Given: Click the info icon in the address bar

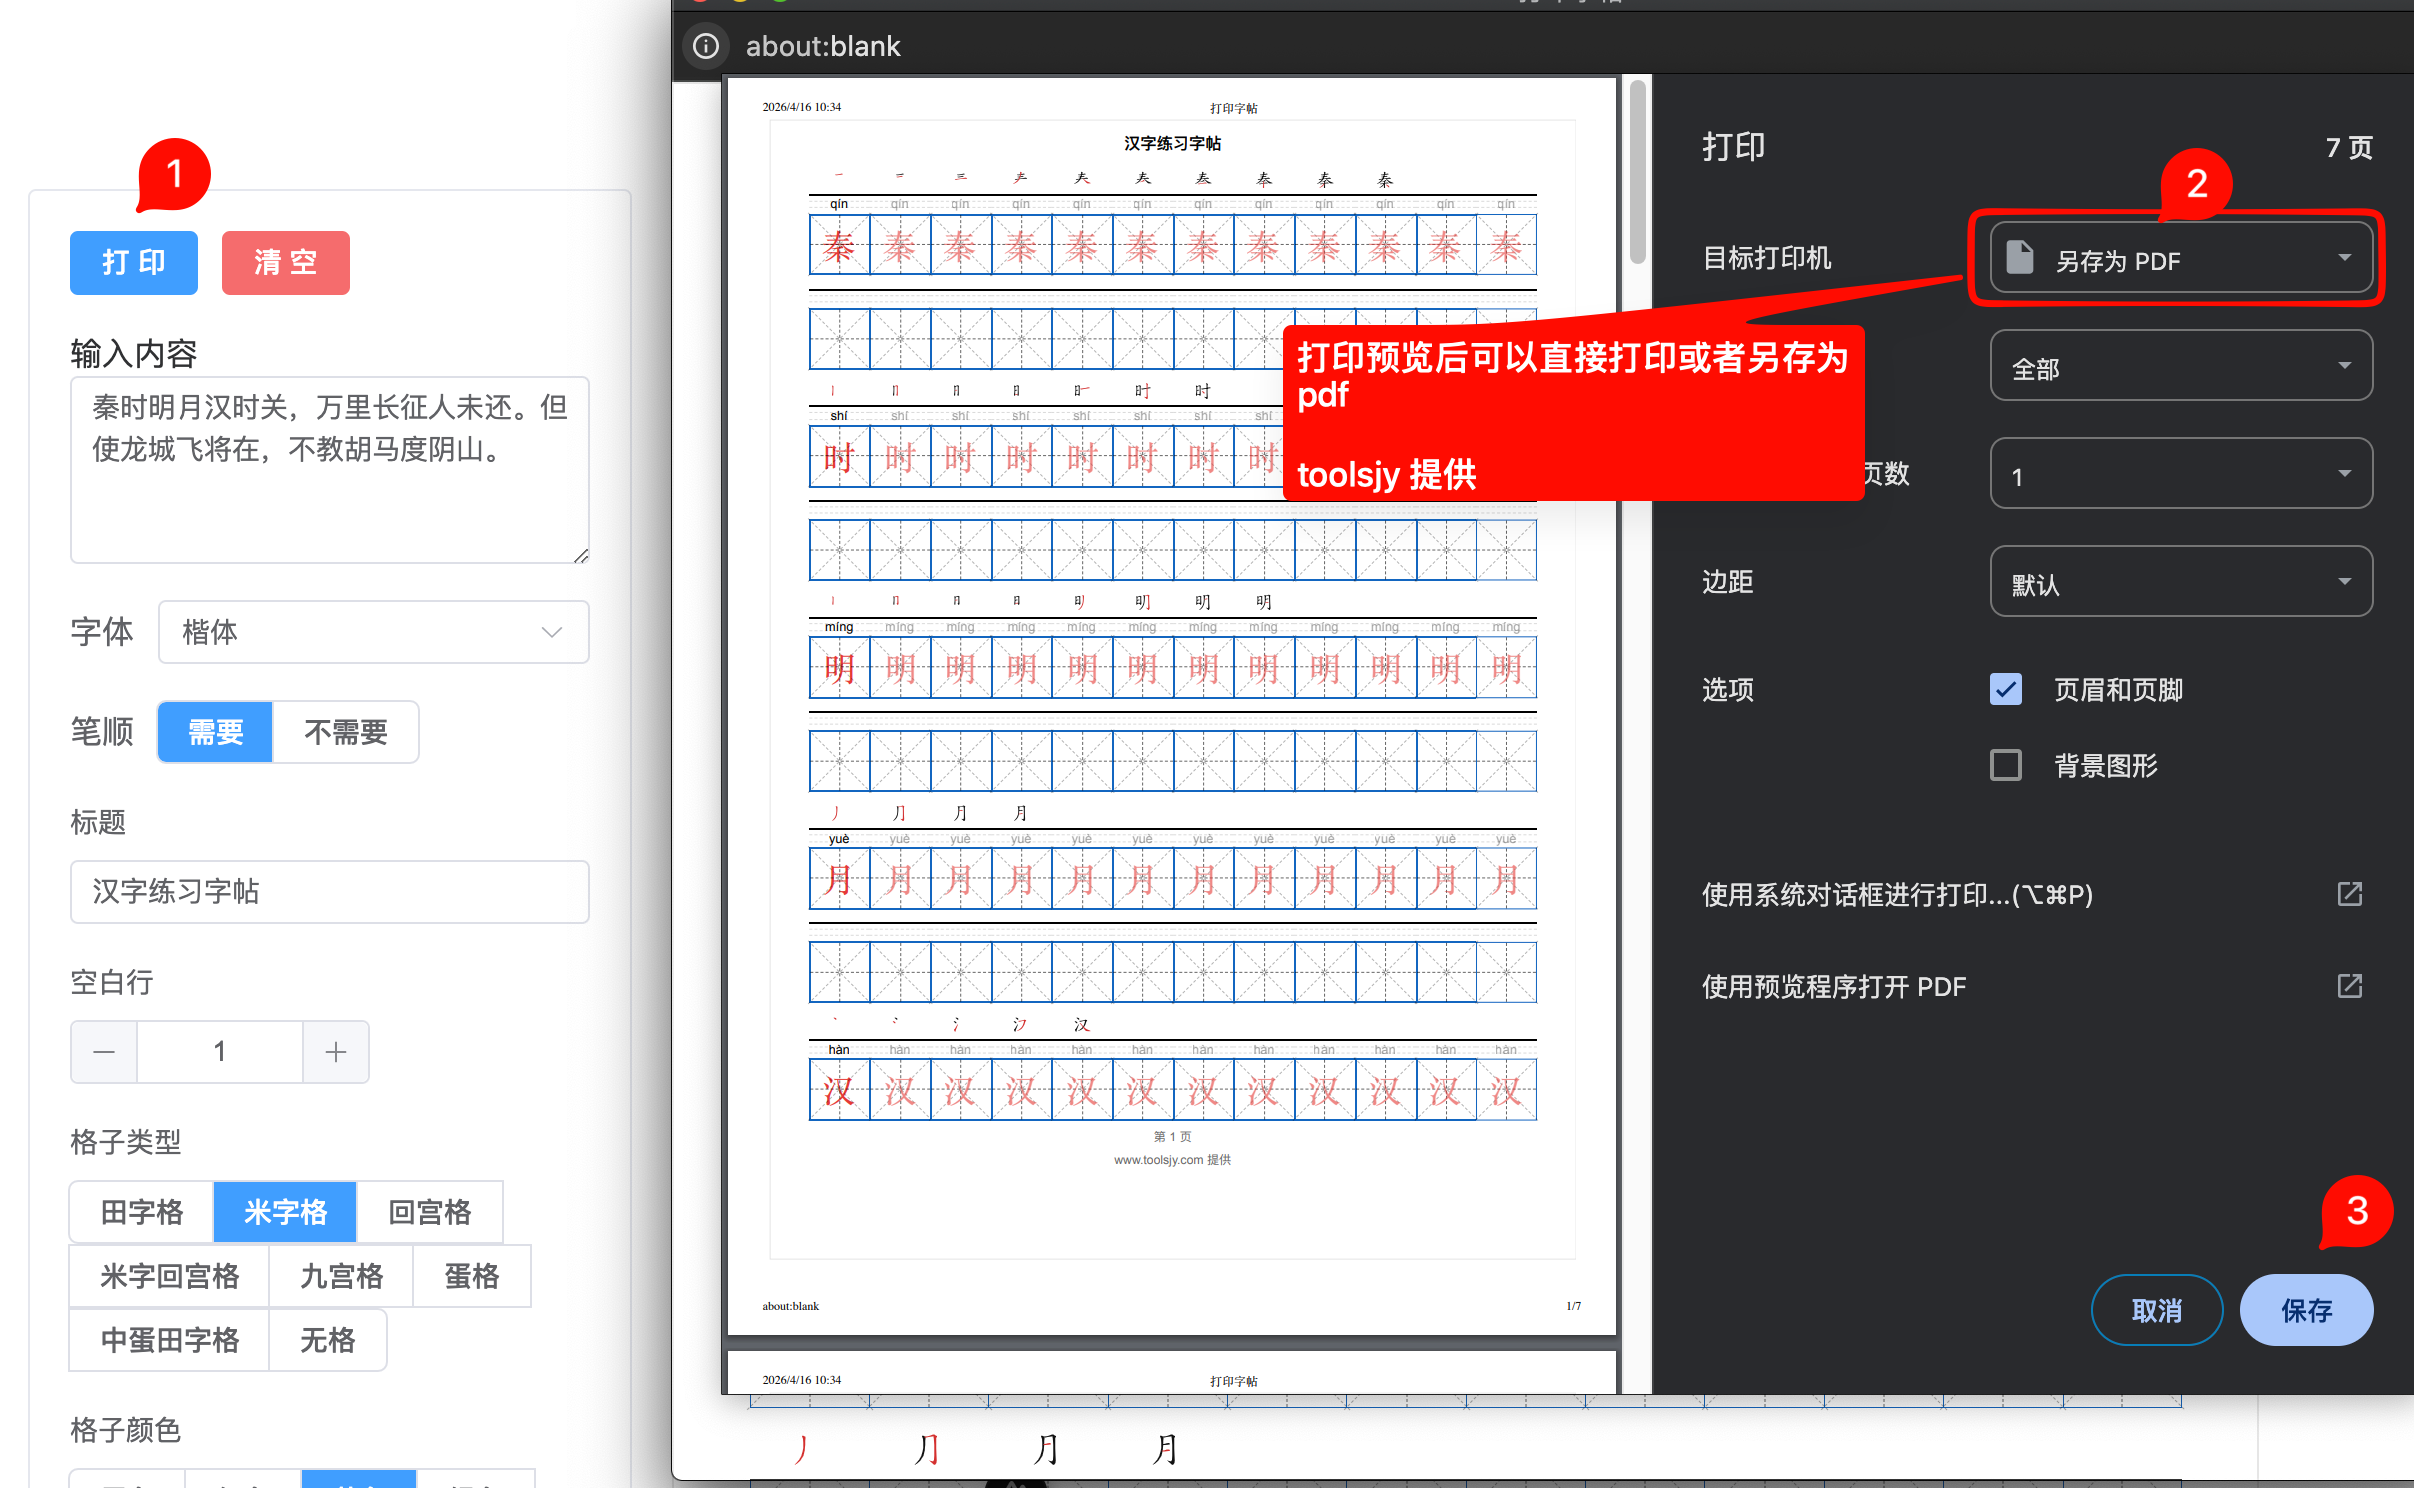Looking at the screenshot, I should point(706,45).
